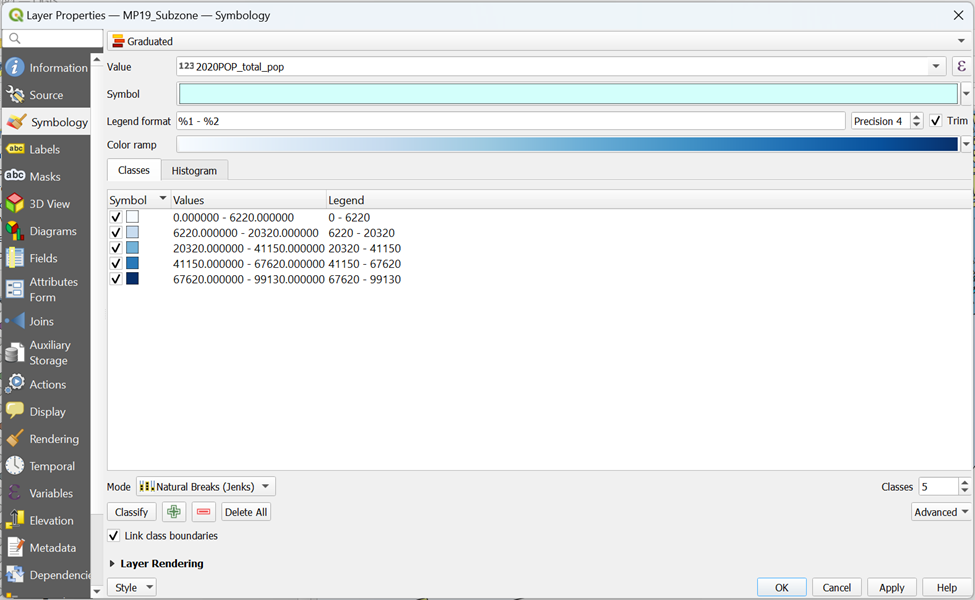Expand the Layer Rendering section
The width and height of the screenshot is (975, 600).
112,564
